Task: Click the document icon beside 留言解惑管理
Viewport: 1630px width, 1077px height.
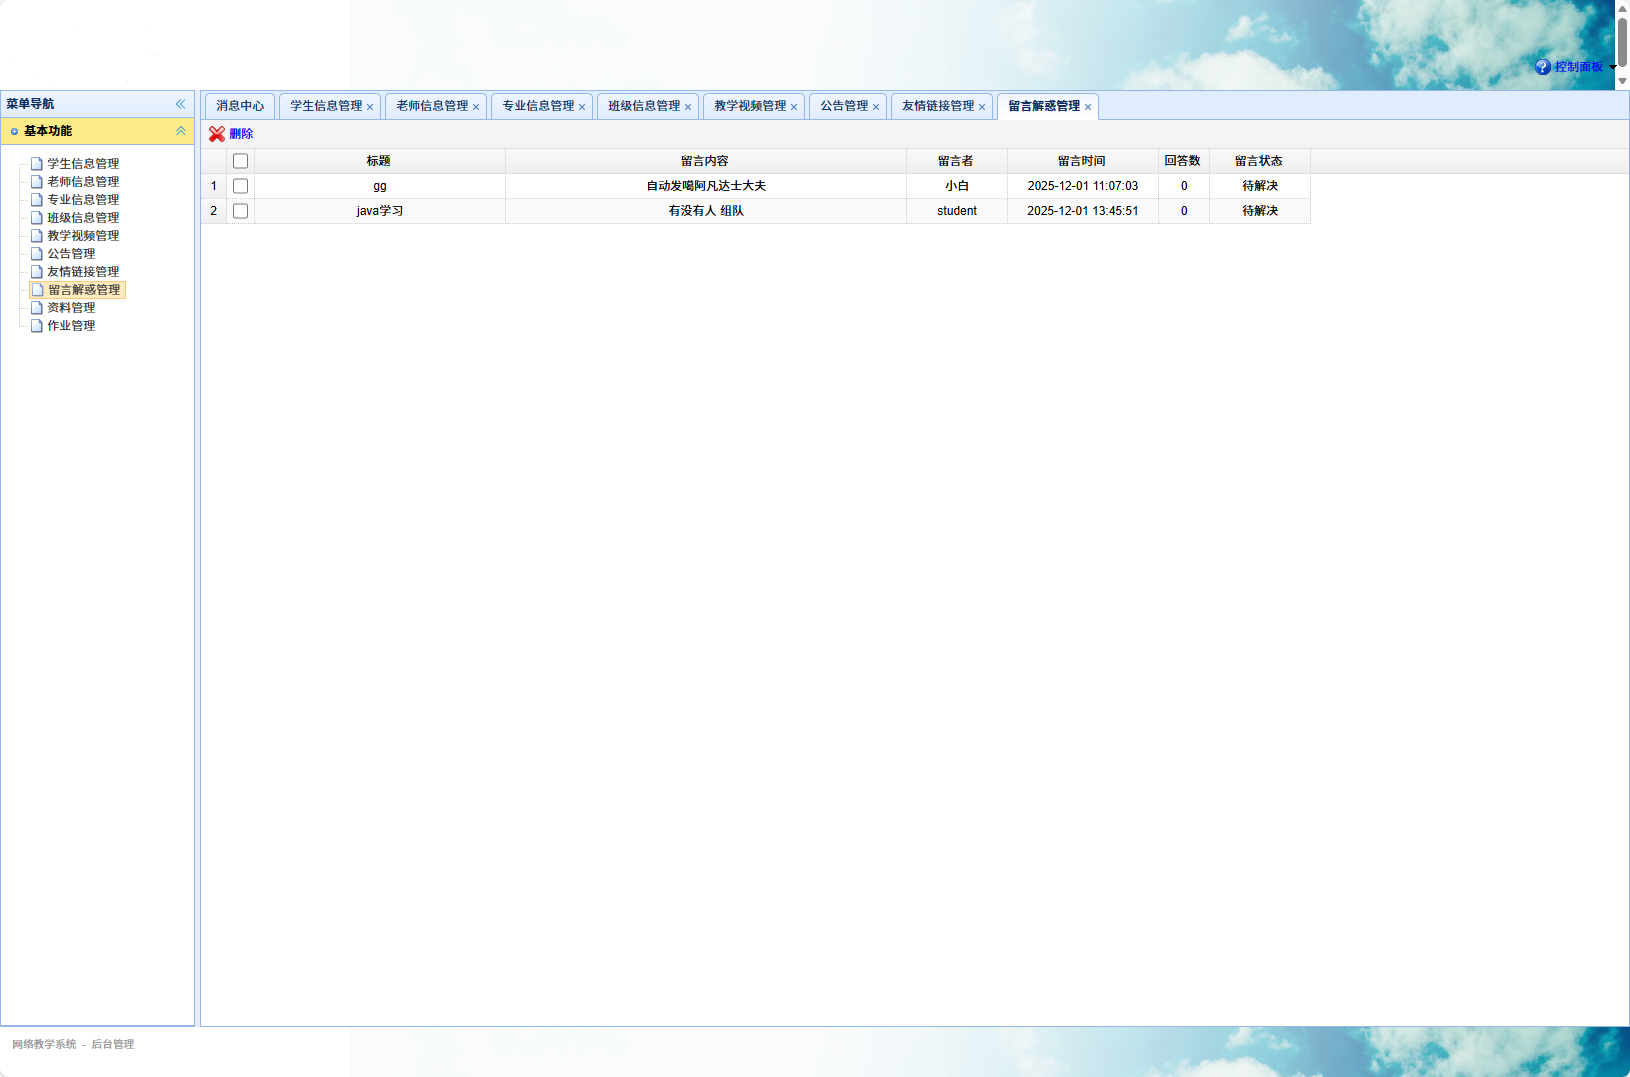Action: (37, 290)
